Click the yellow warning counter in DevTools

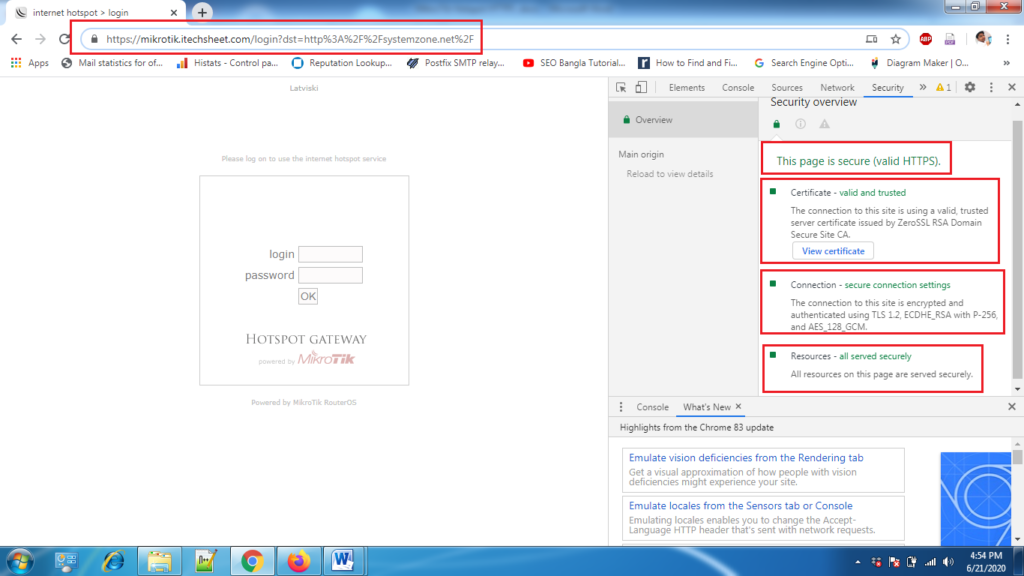click(942, 87)
